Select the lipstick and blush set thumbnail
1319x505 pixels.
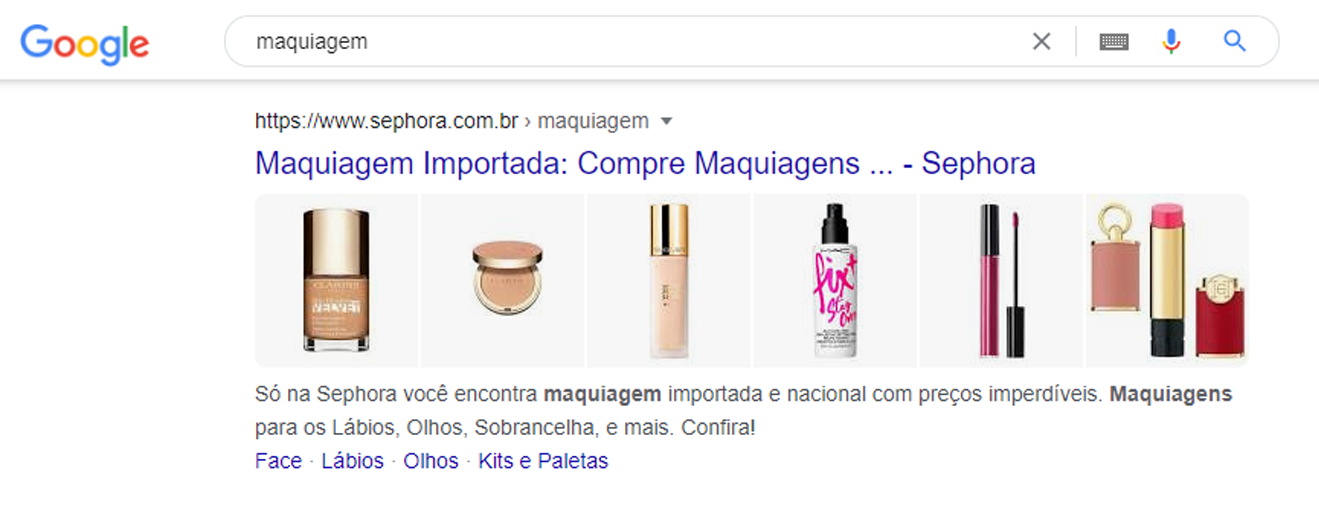(1167, 281)
